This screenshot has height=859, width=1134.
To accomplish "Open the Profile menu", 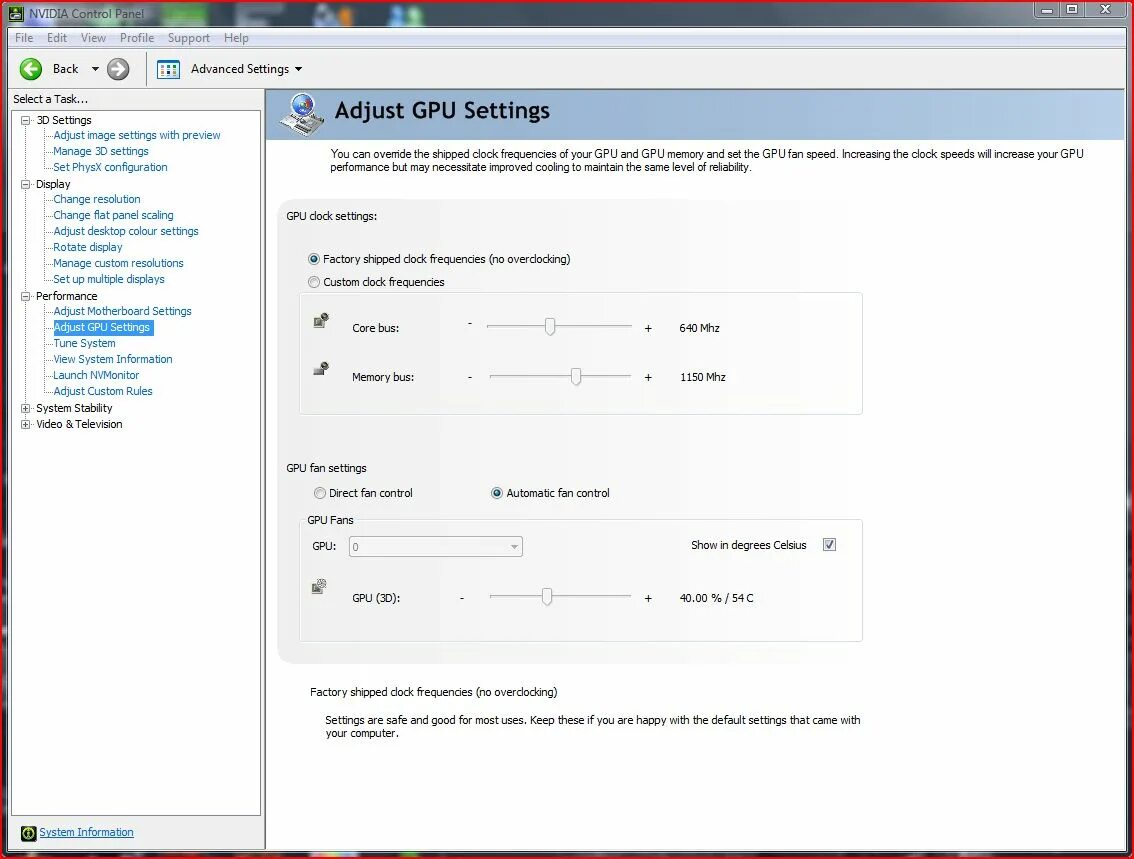I will [x=137, y=38].
